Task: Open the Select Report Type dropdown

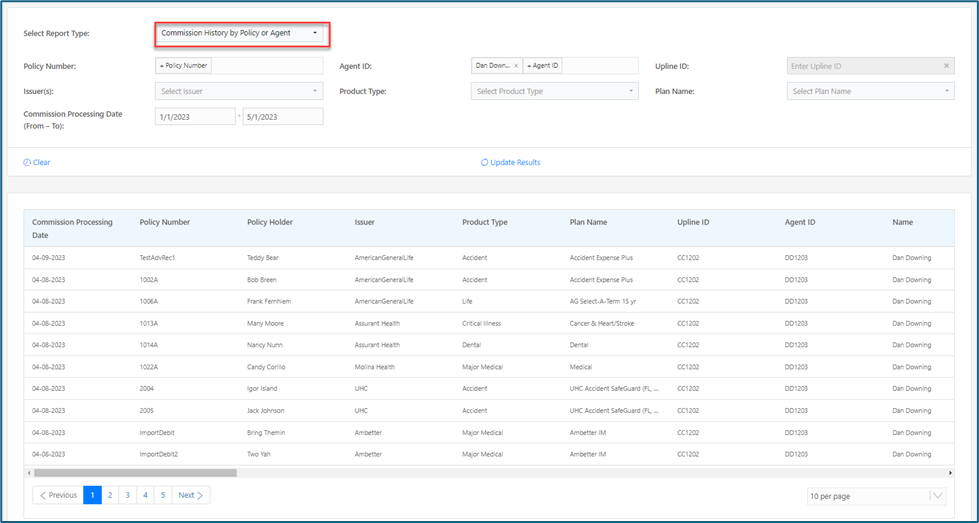Action: pyautogui.click(x=239, y=33)
